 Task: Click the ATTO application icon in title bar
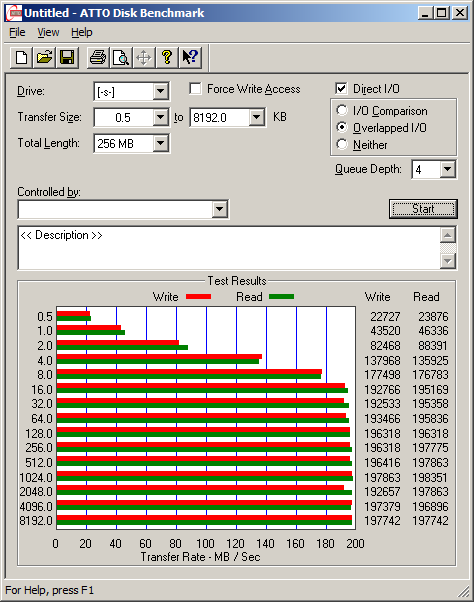[x=14, y=13]
